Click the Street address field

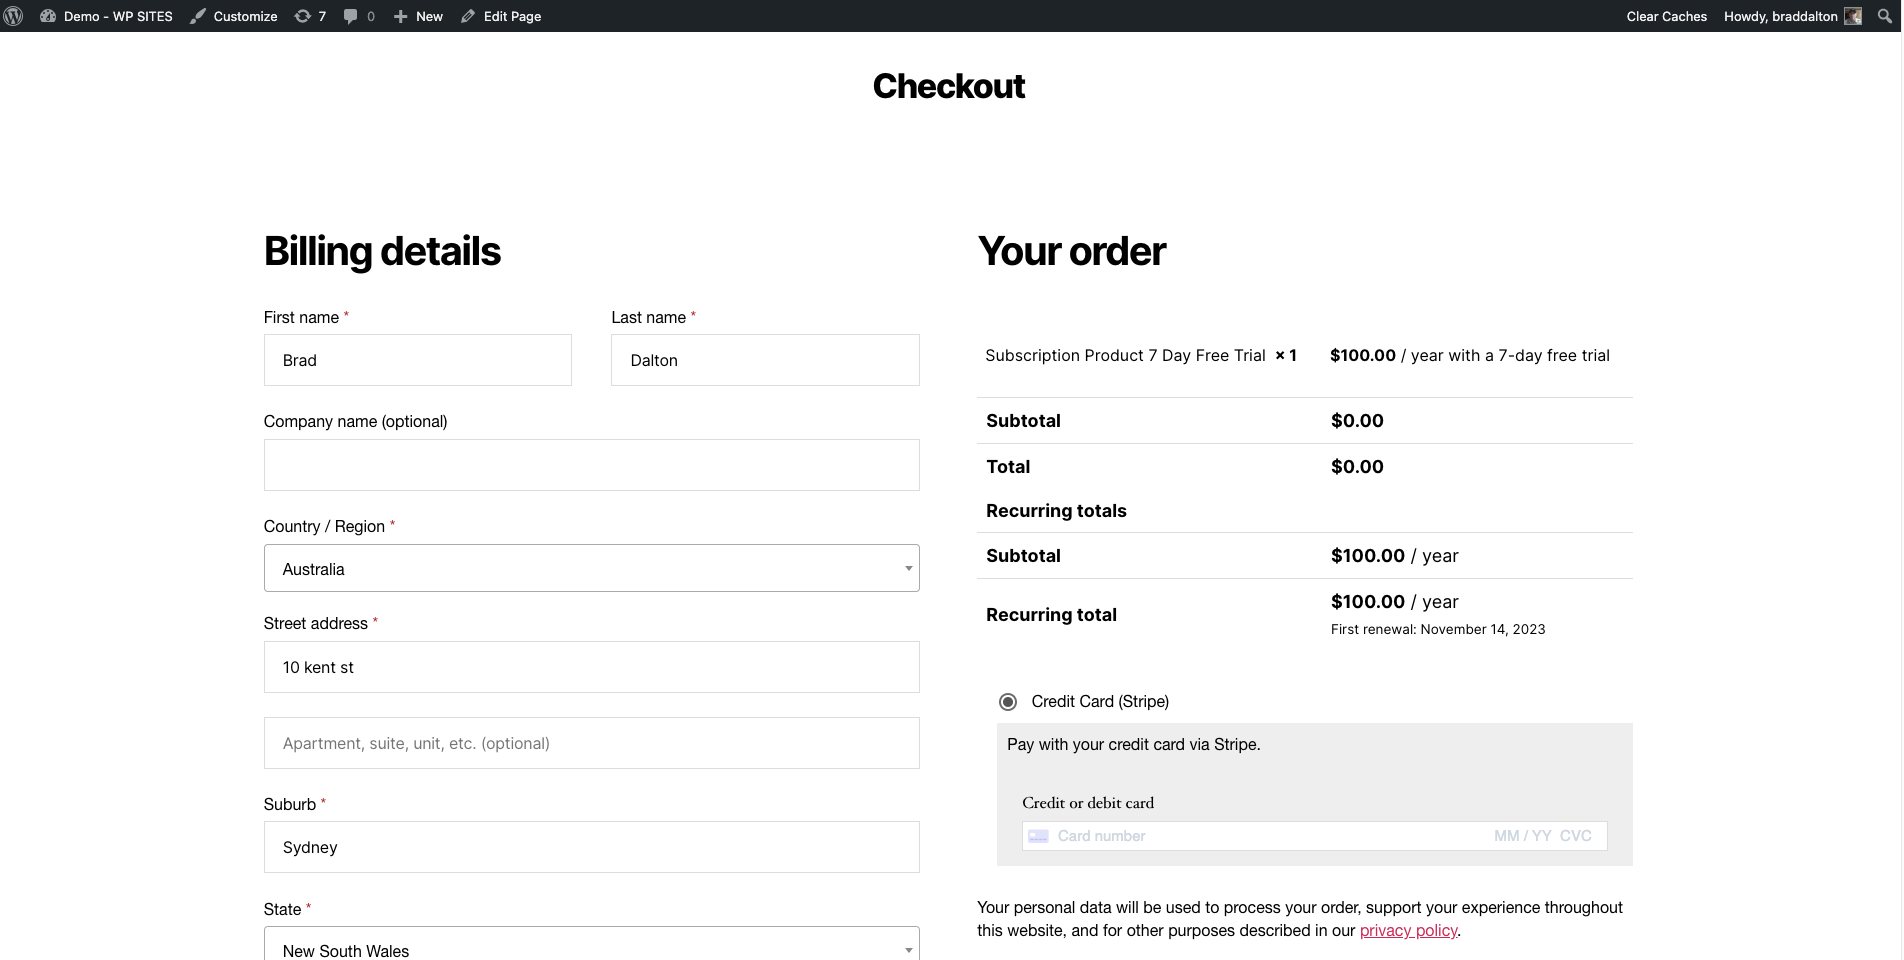point(591,668)
